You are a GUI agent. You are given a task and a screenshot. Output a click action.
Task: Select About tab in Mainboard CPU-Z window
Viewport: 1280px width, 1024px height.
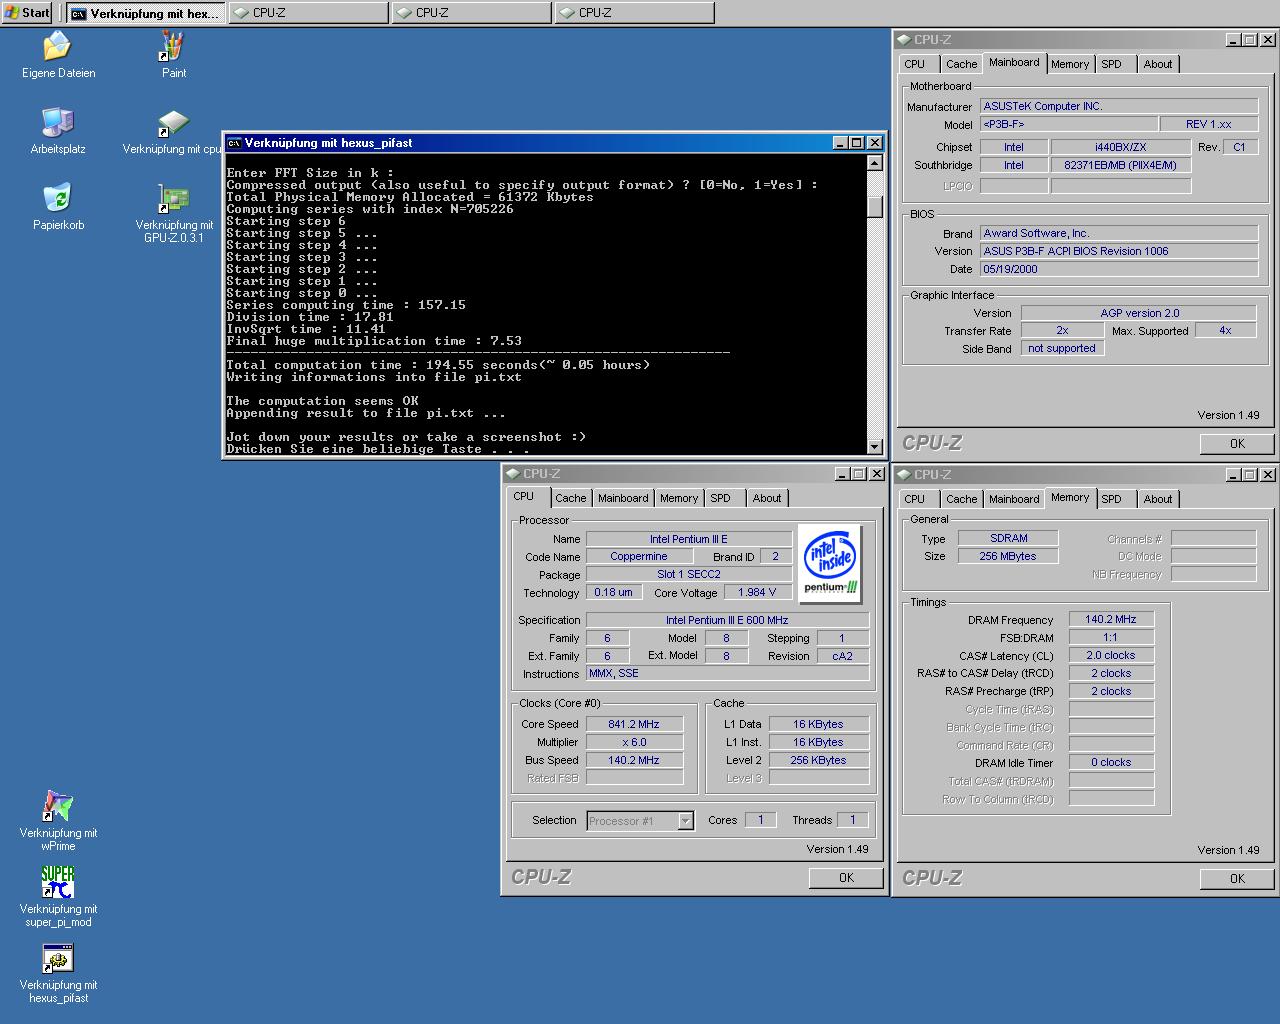[1158, 64]
